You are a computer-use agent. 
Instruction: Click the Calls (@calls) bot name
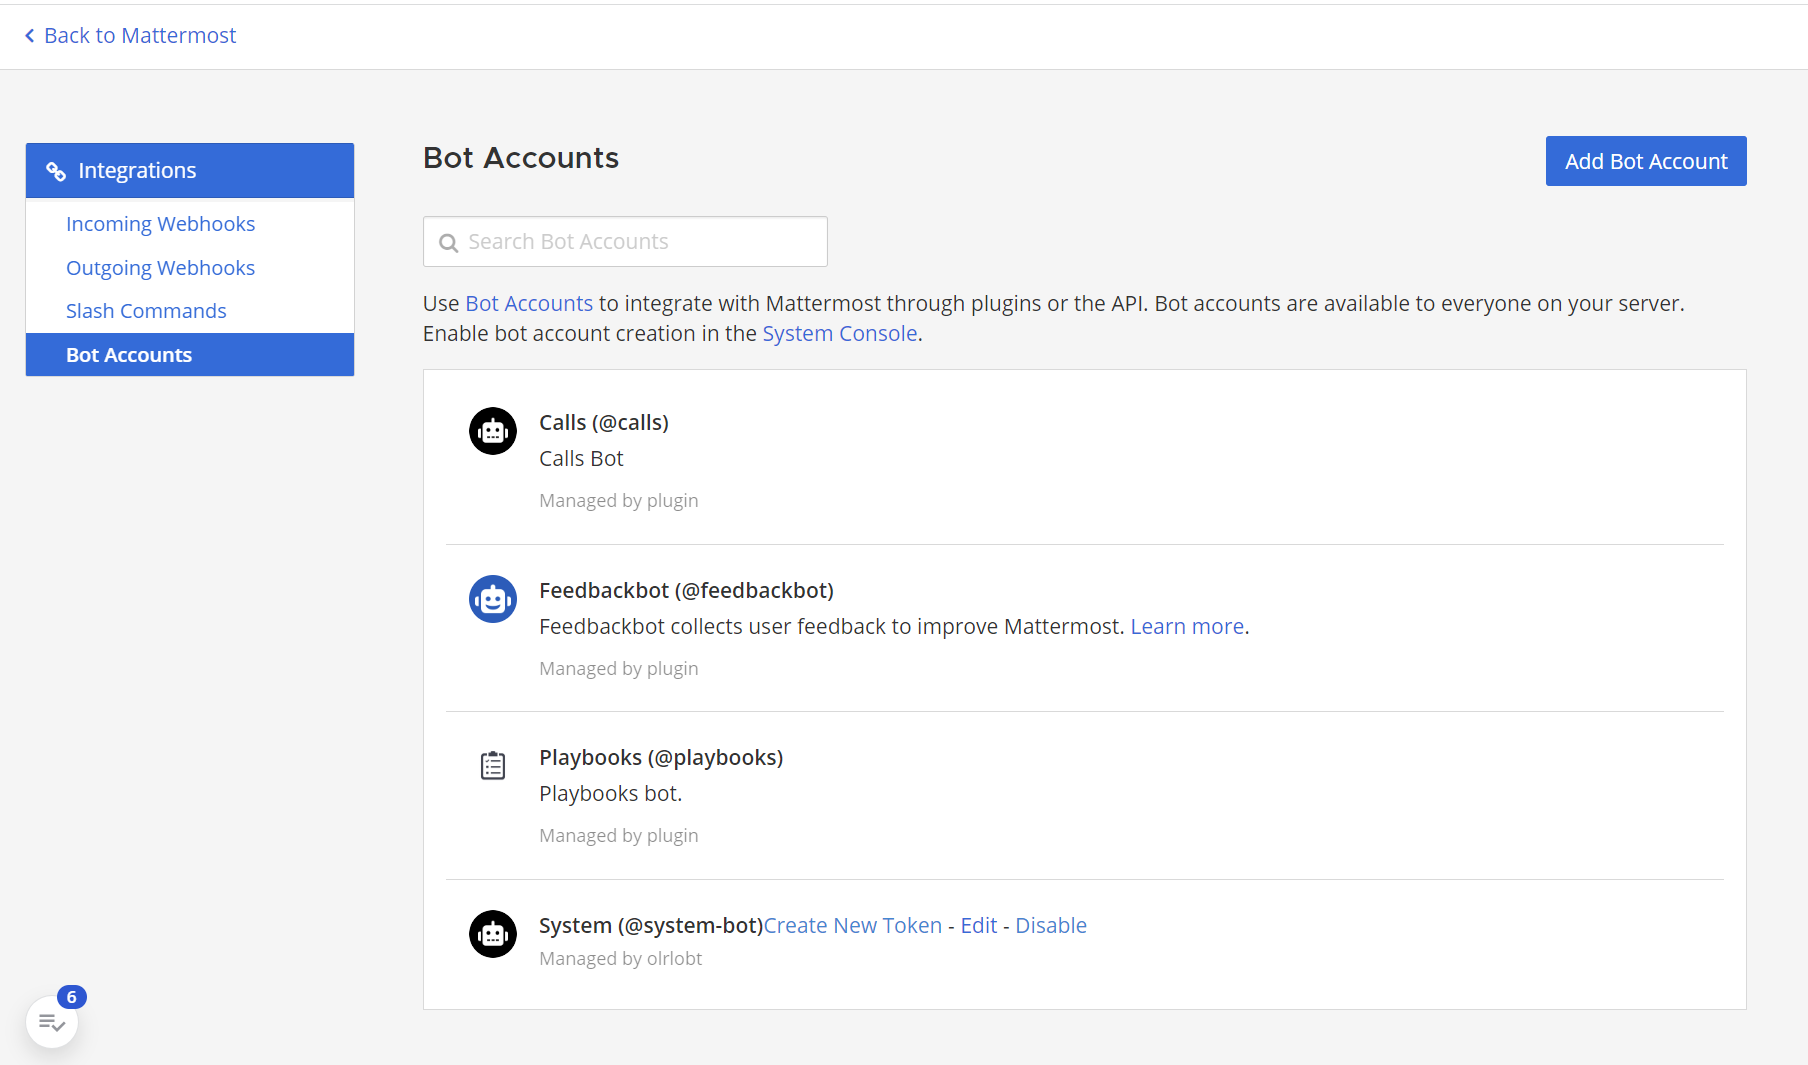604,423
